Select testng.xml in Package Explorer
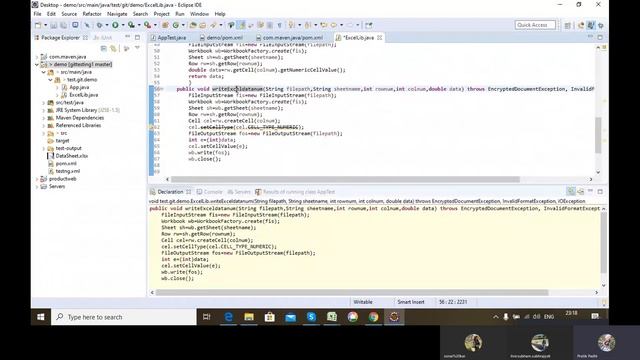The height and width of the screenshot is (360, 640). tap(67, 171)
